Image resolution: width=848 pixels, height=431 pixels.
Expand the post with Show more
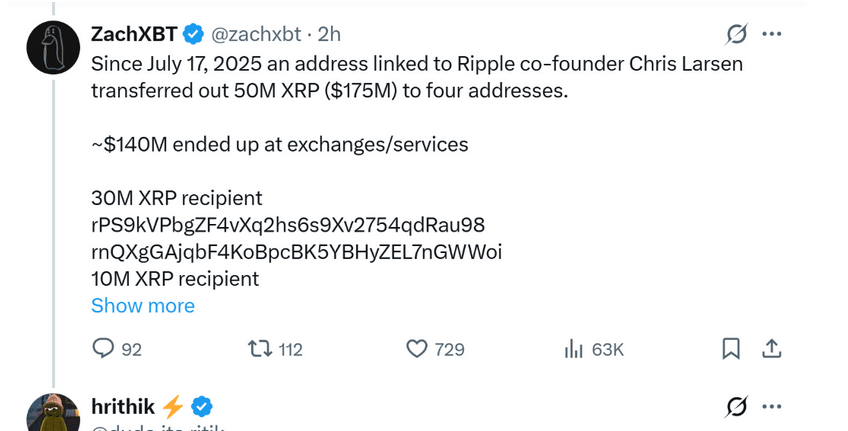coord(143,306)
